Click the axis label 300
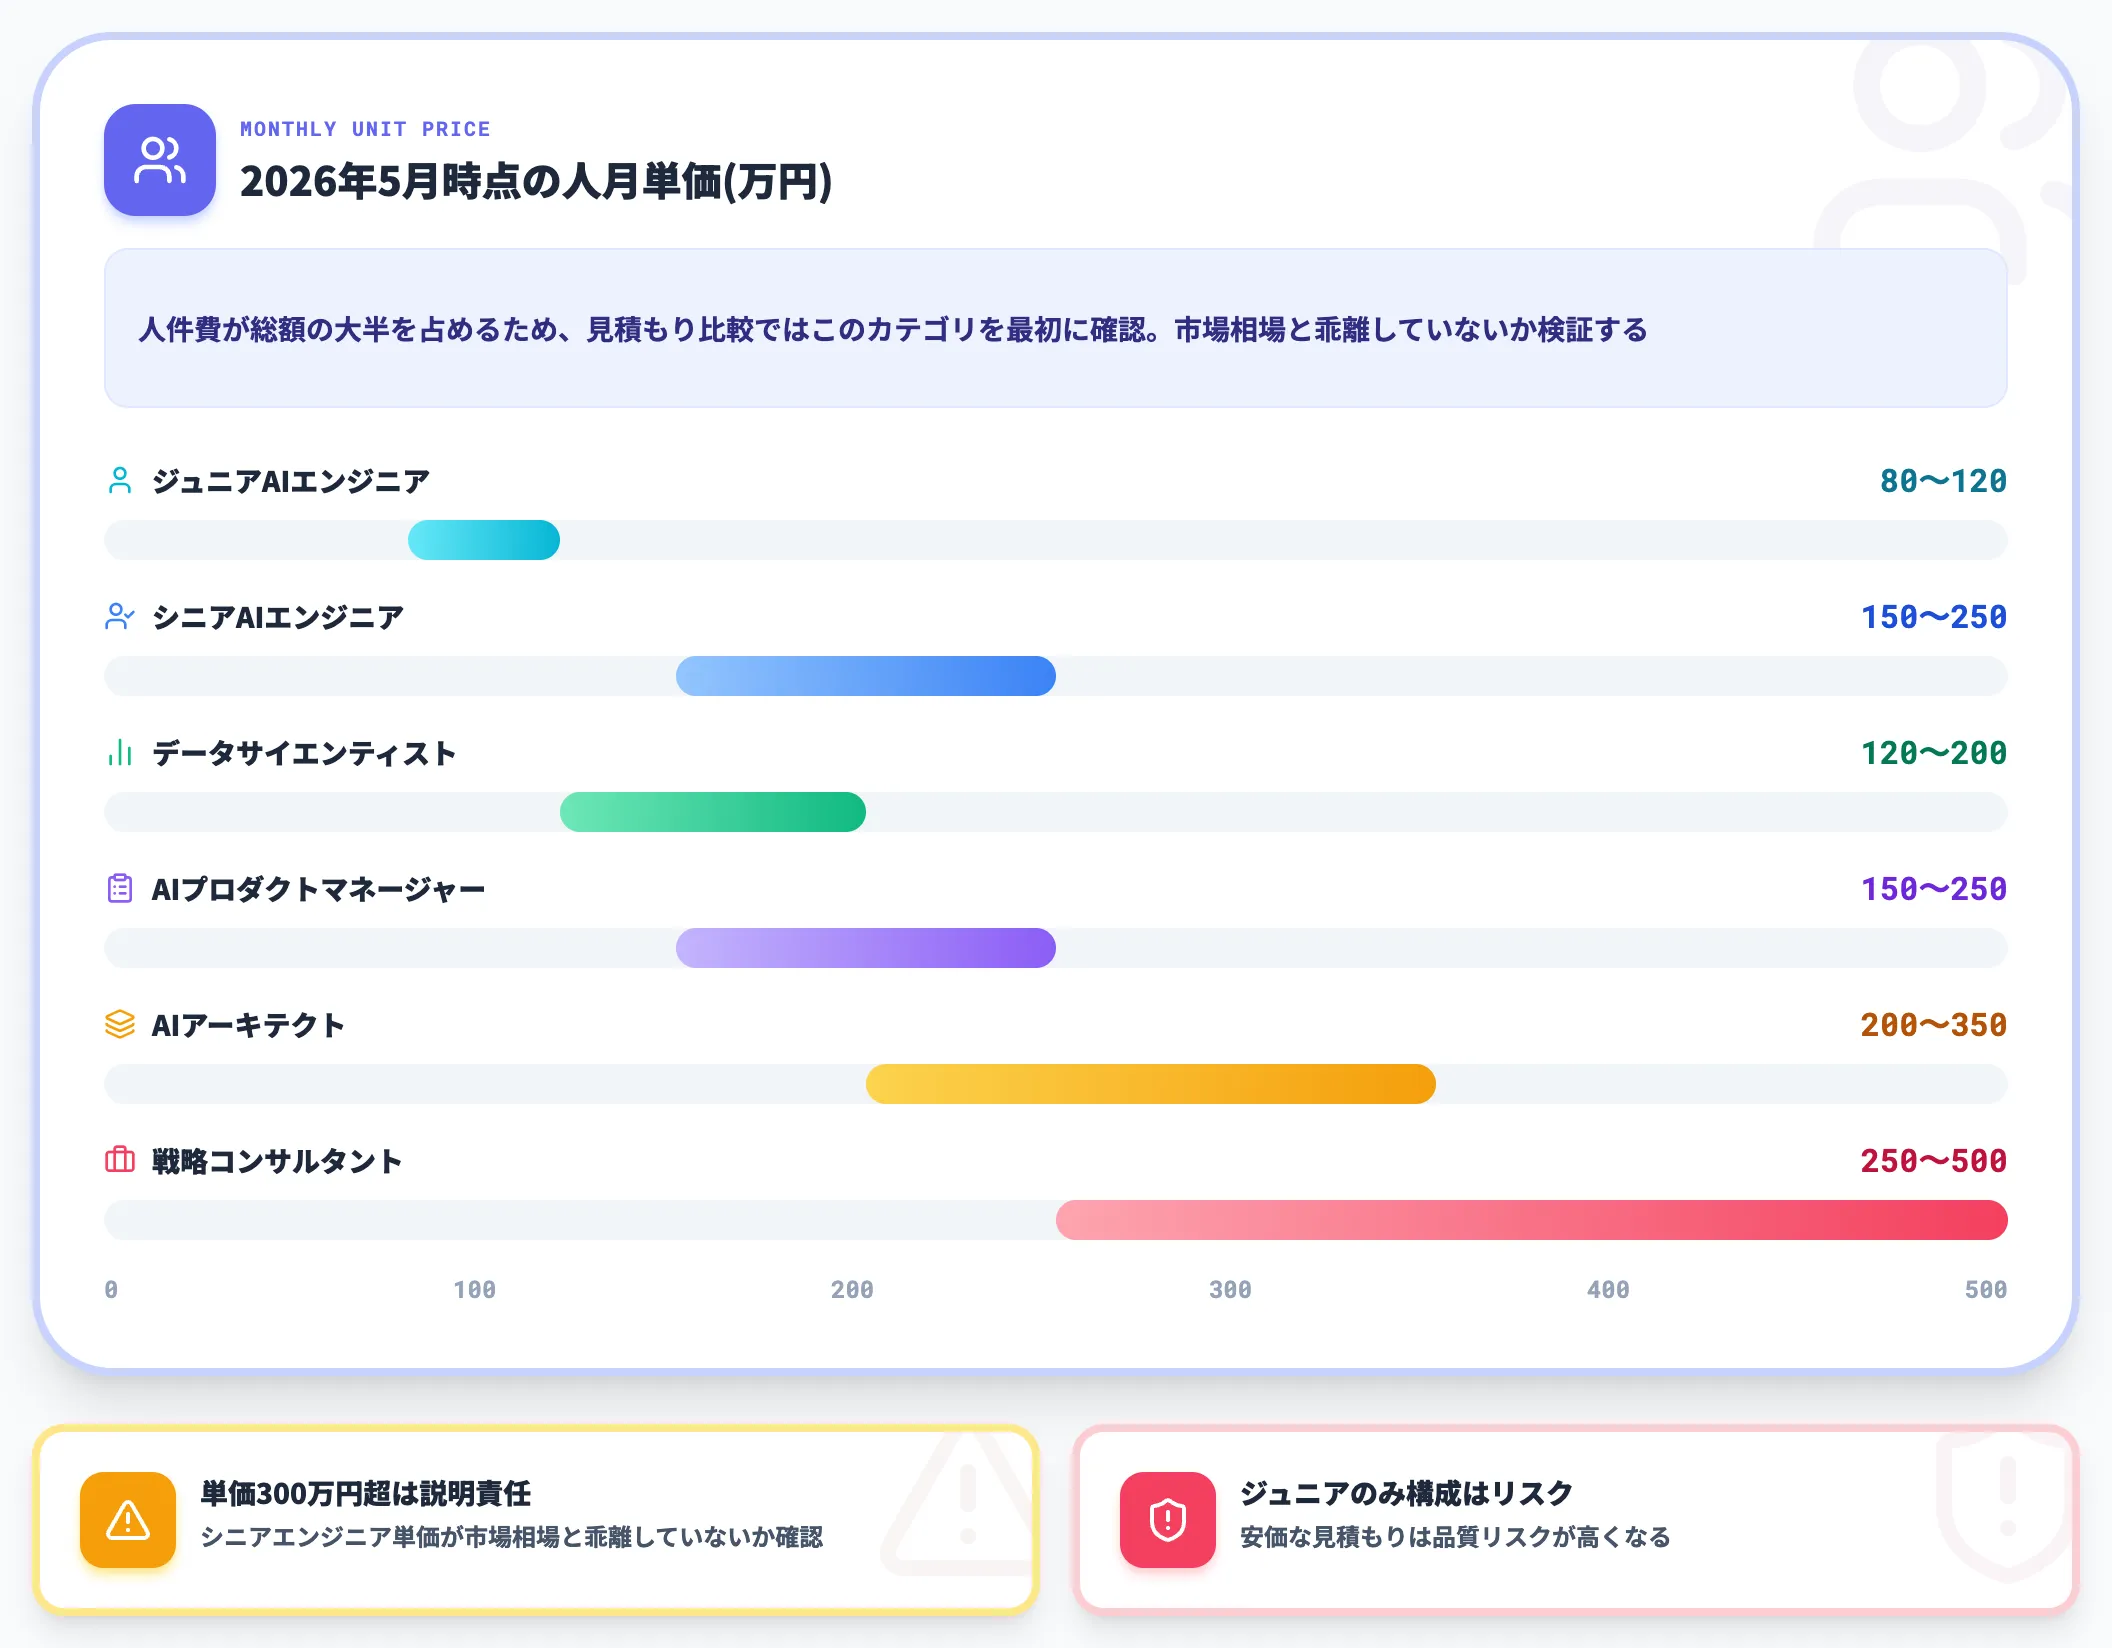The image size is (2112, 1648). [x=1230, y=1290]
